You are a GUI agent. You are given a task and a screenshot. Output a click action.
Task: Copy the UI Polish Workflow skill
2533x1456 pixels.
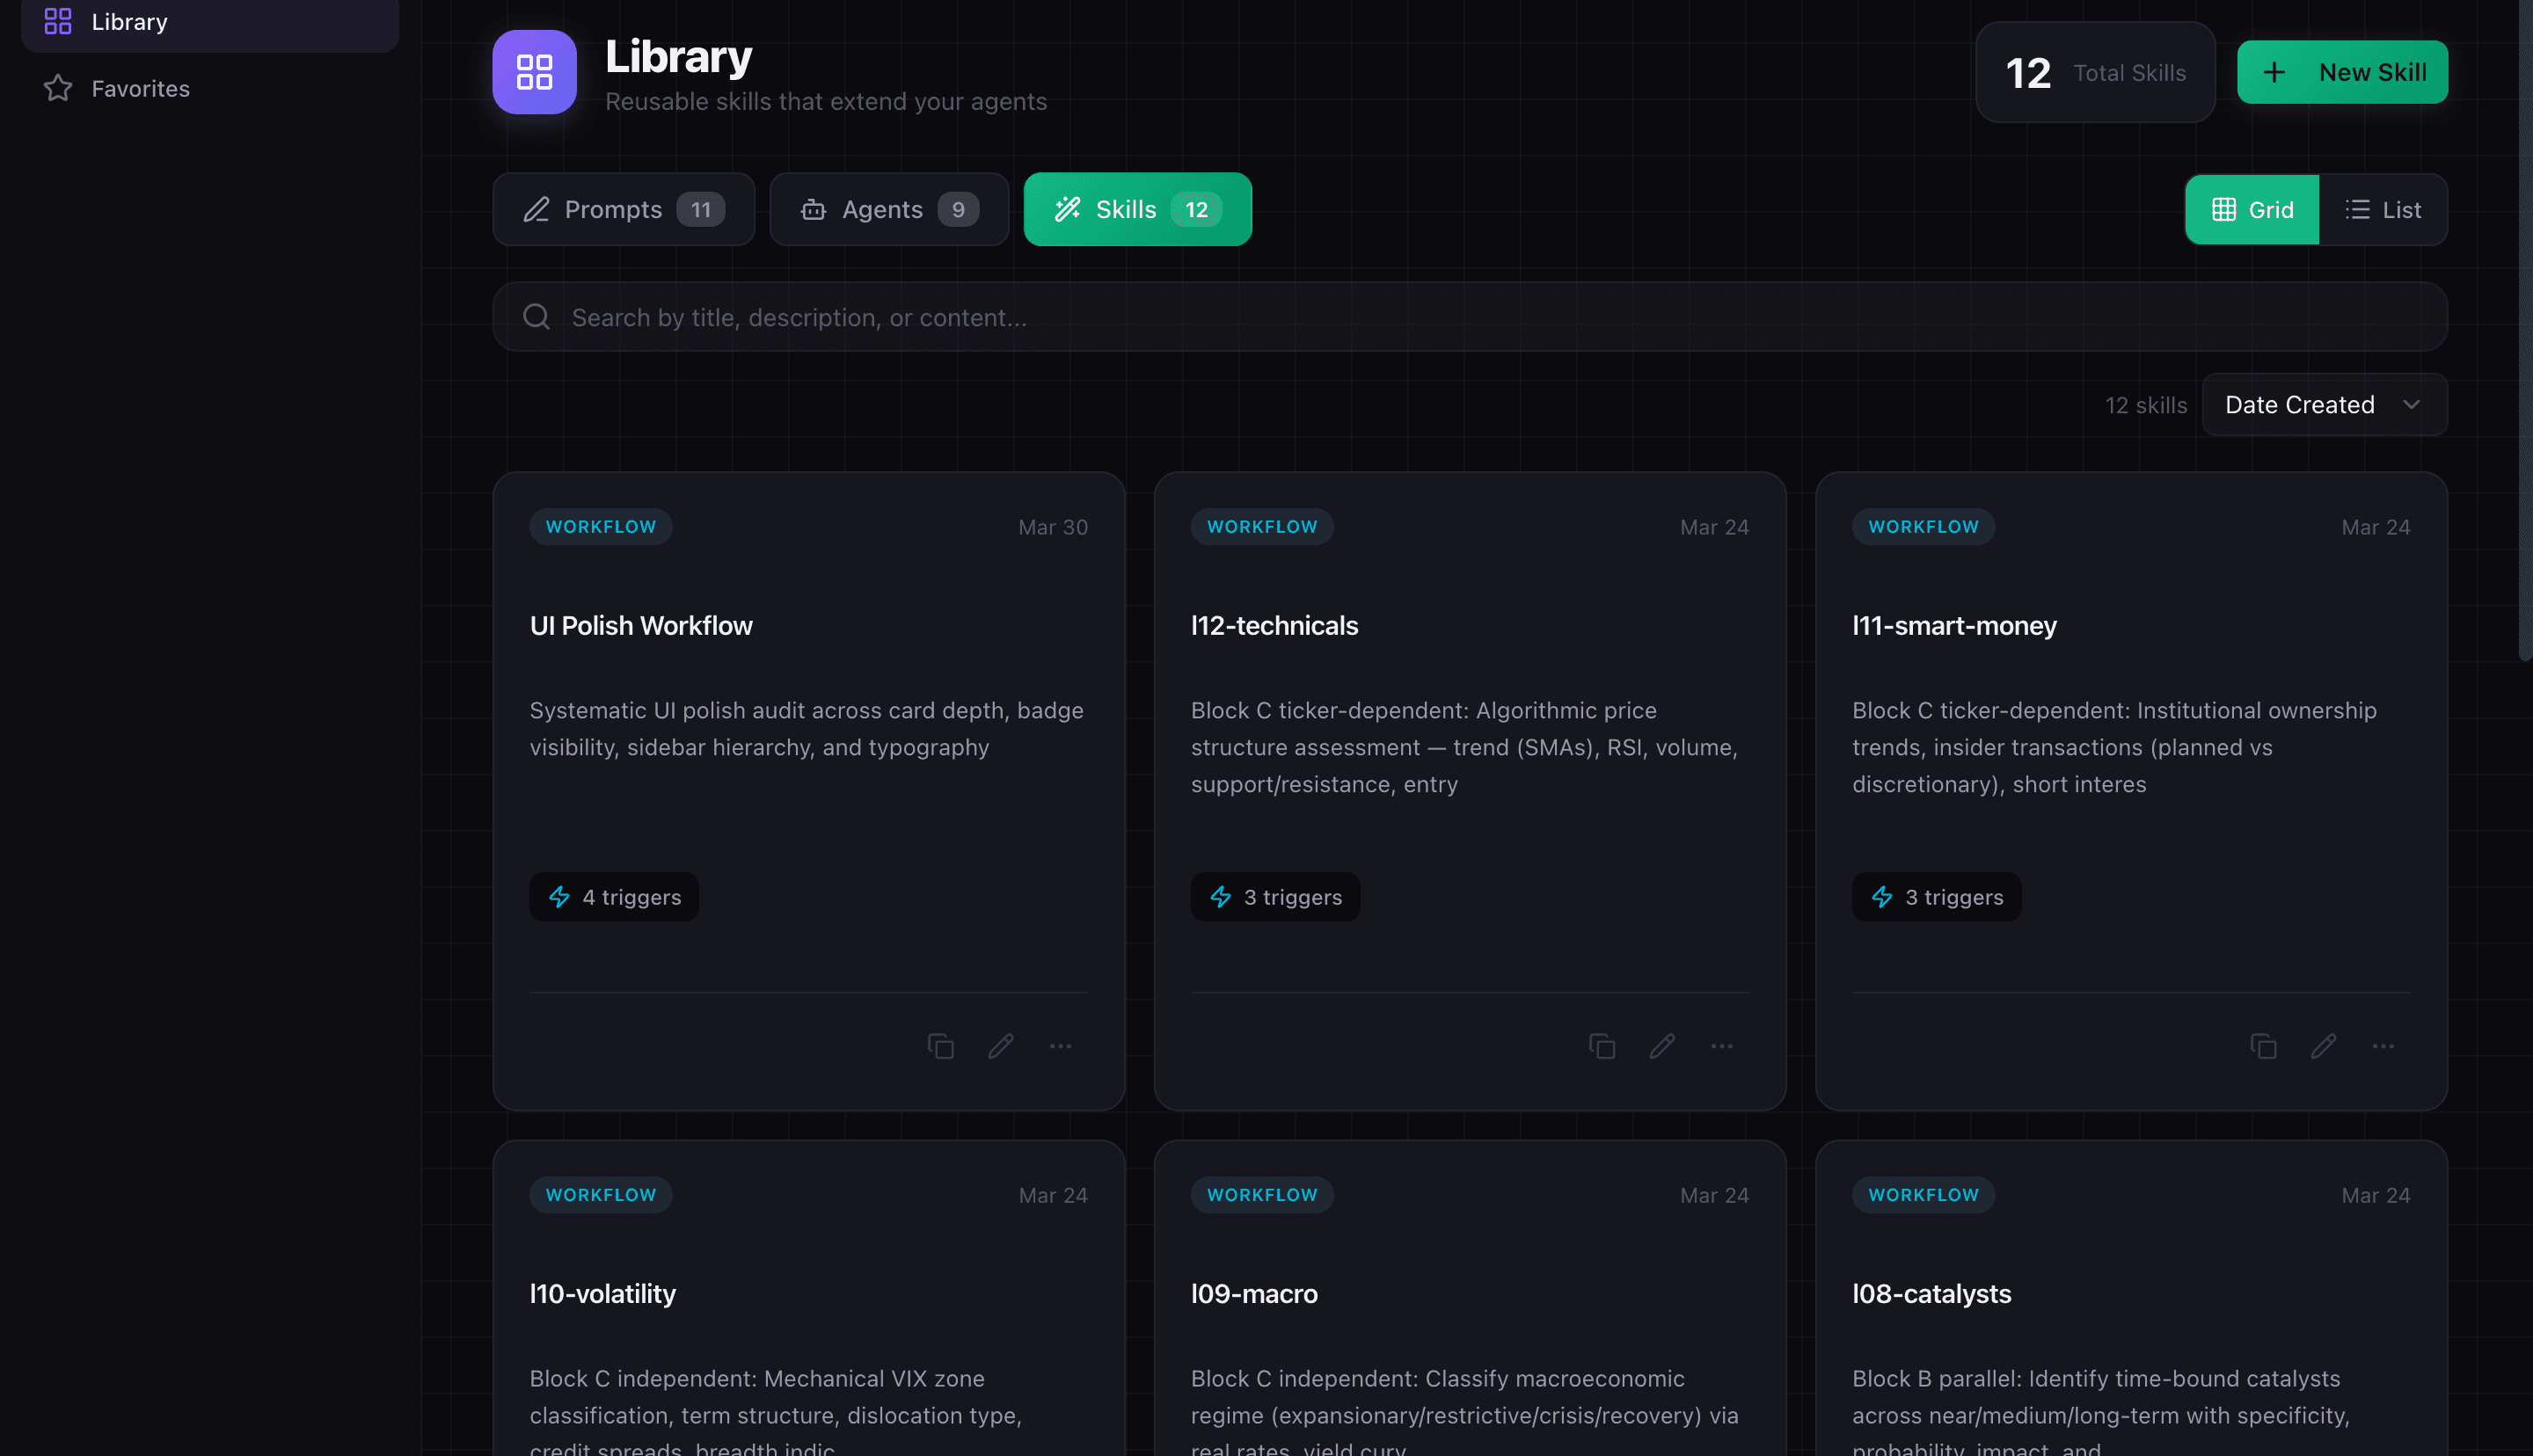[940, 1046]
